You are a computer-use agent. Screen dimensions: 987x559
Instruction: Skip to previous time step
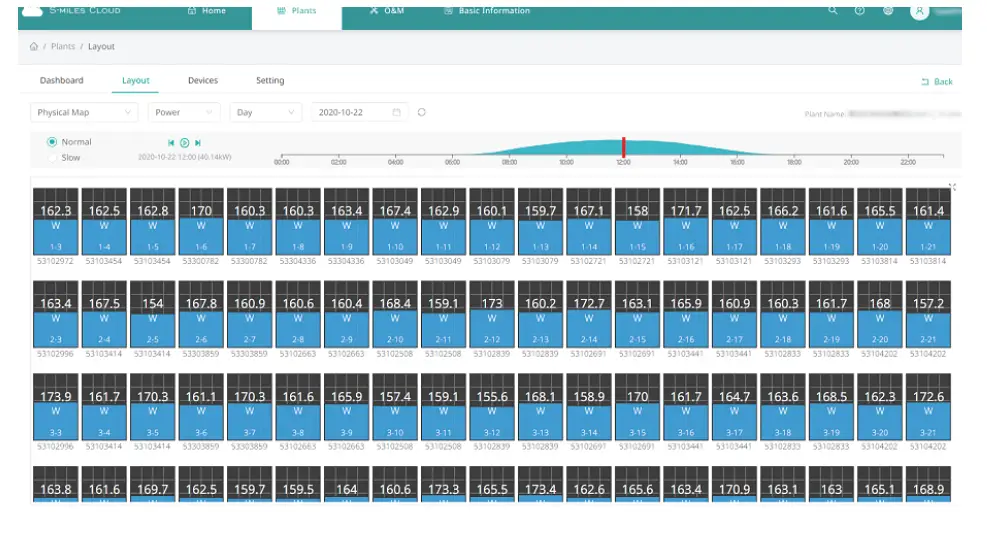point(171,143)
